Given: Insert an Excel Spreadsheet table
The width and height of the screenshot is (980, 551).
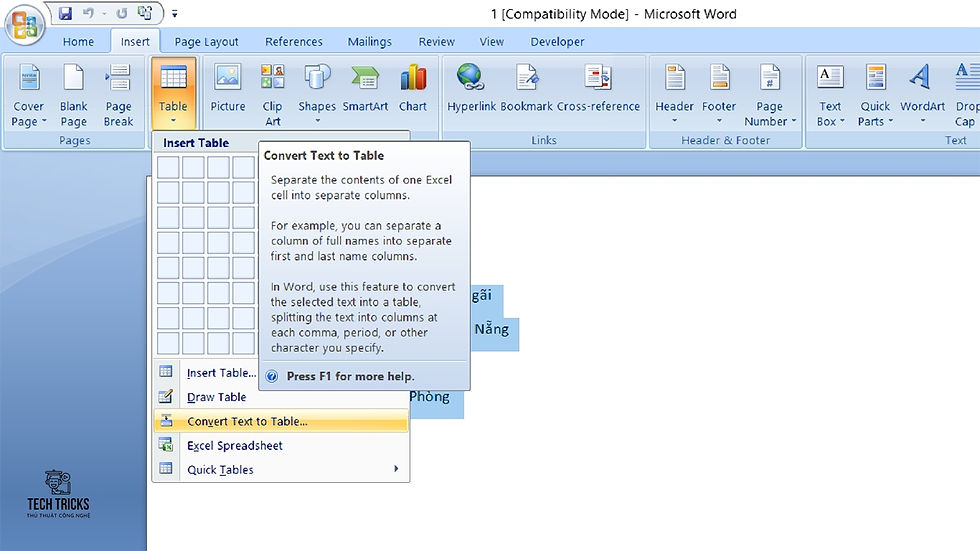Looking at the screenshot, I should pyautogui.click(x=281, y=445).
